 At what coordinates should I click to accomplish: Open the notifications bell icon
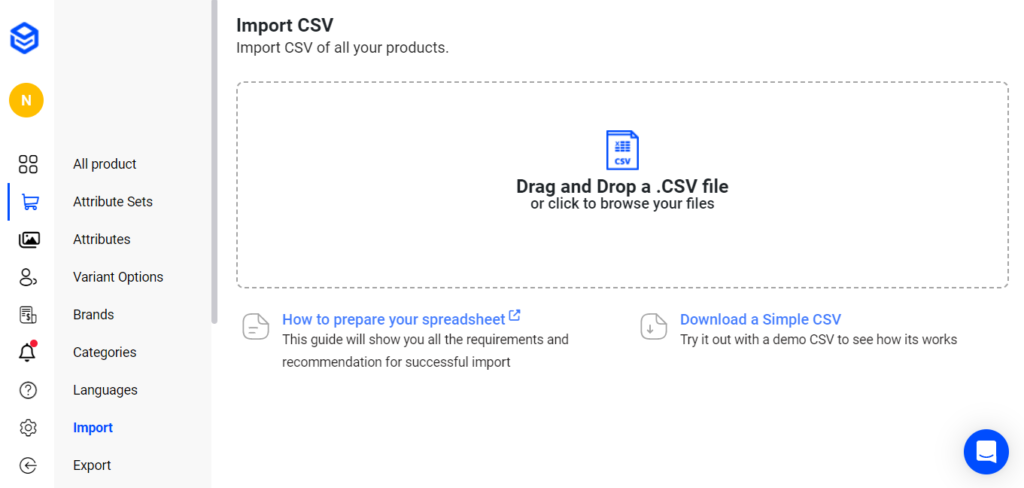point(28,352)
